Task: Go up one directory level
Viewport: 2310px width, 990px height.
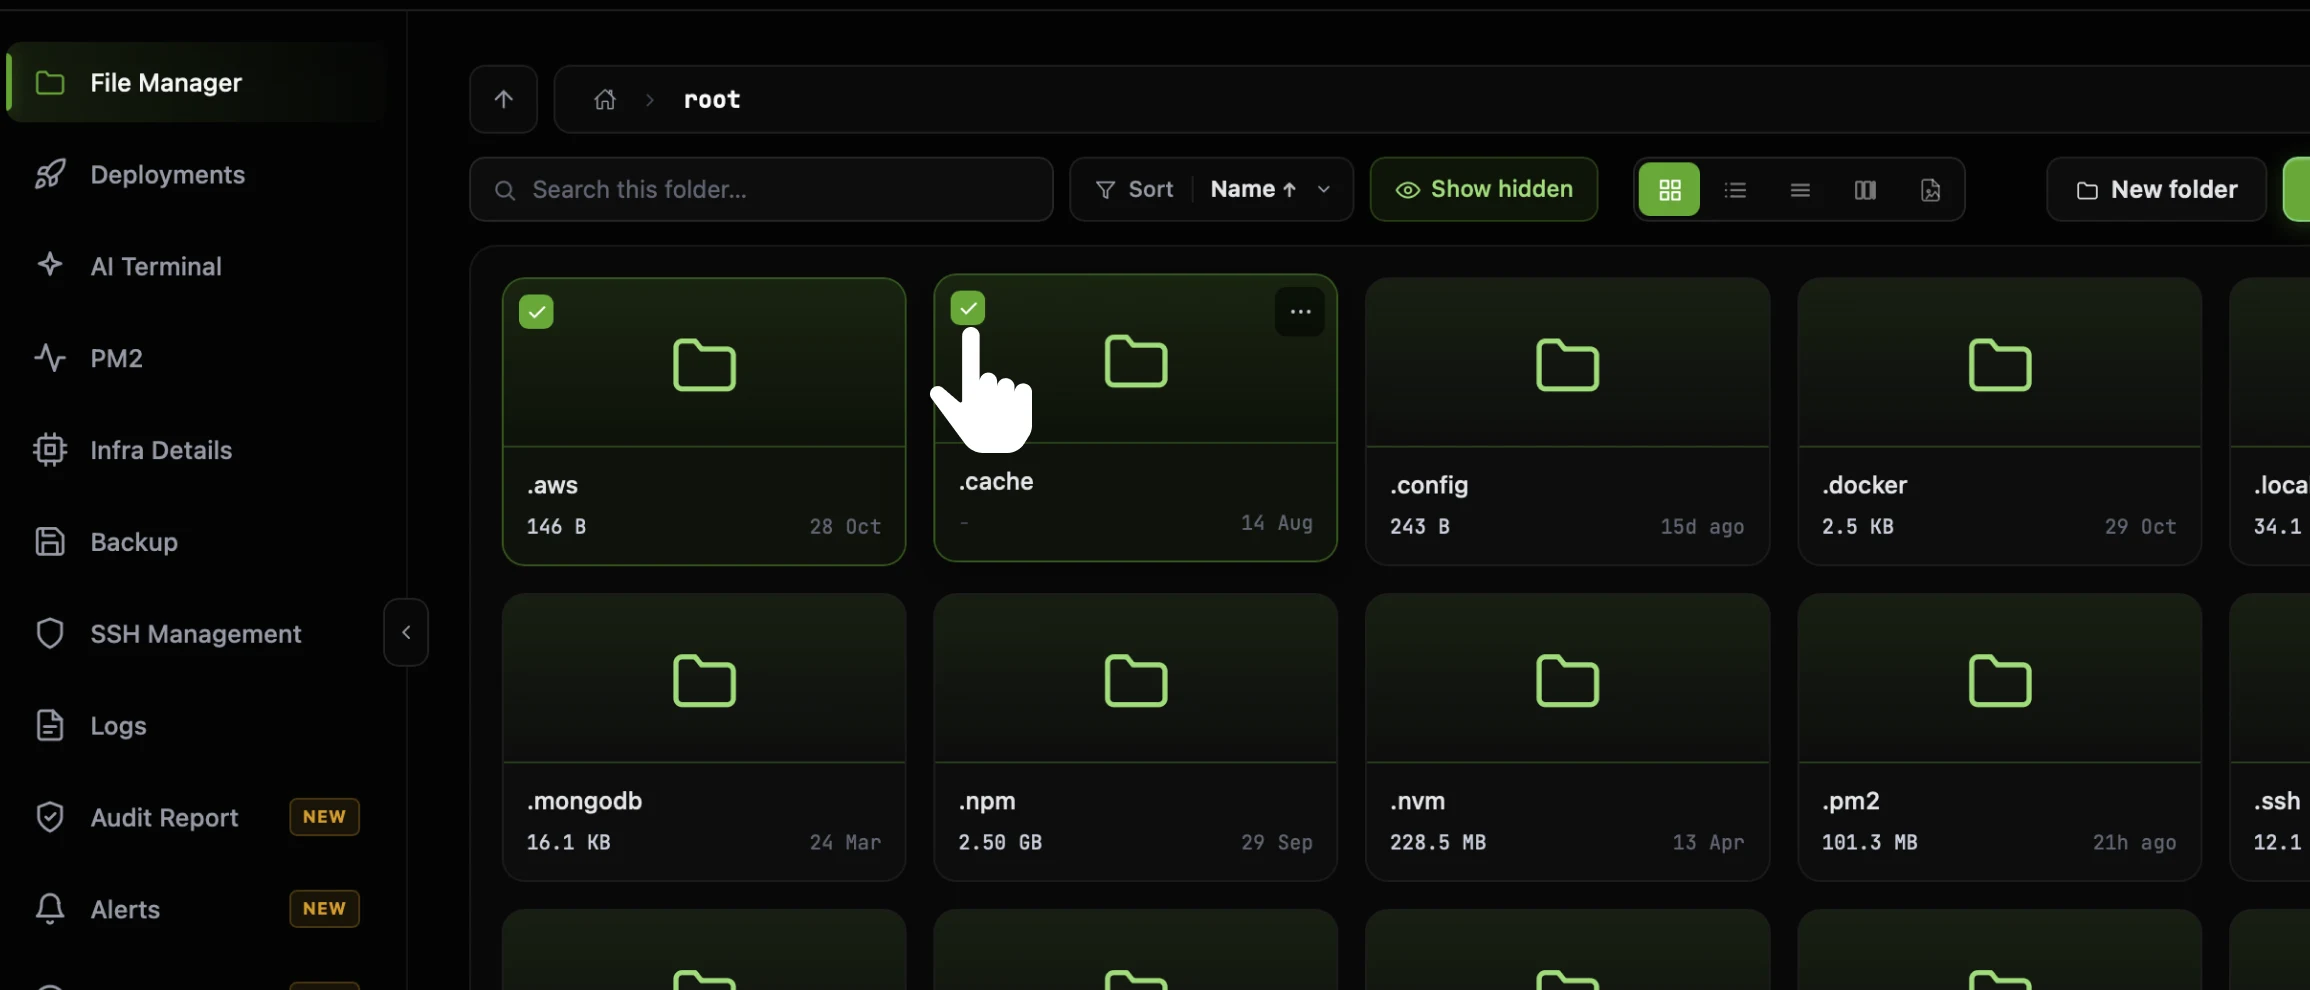Action: (x=504, y=99)
